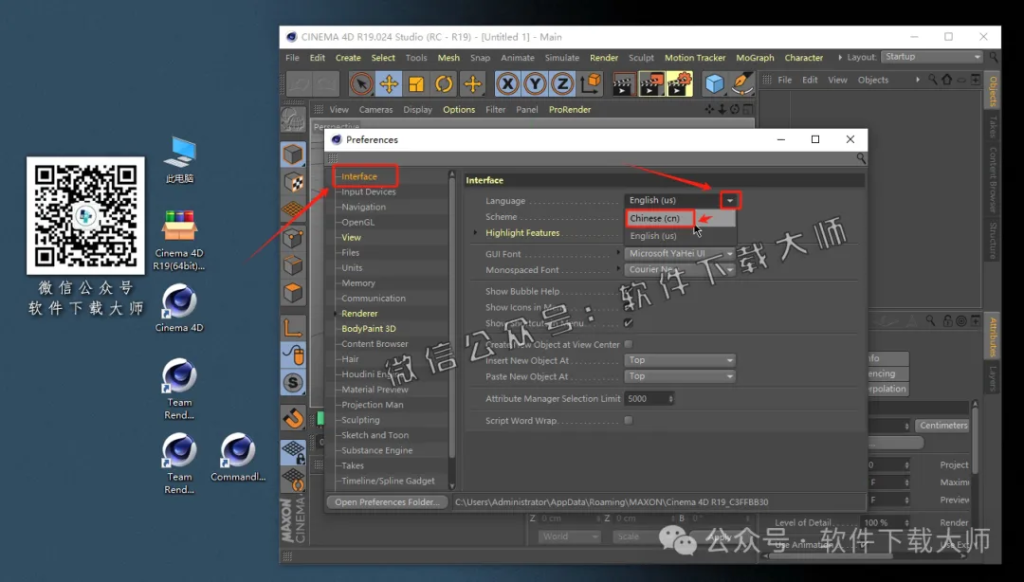Open Render Settings from the toolbar
This screenshot has height=582, width=1024.
[680, 85]
